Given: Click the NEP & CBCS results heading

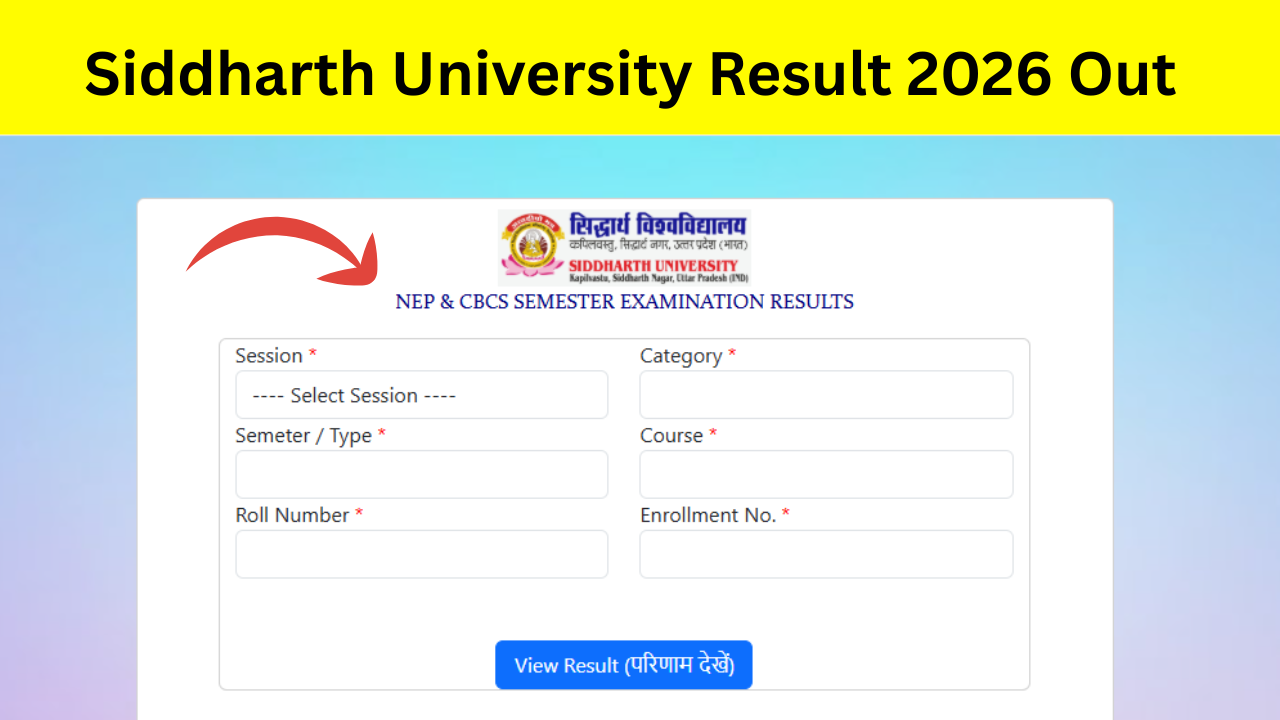Looking at the screenshot, I should click(623, 301).
